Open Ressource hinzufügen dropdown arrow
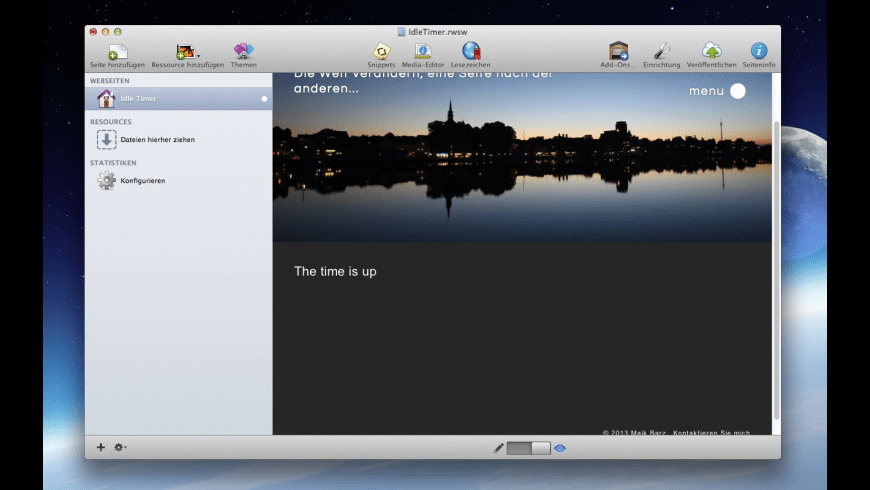The width and height of the screenshot is (870, 490). (199, 55)
